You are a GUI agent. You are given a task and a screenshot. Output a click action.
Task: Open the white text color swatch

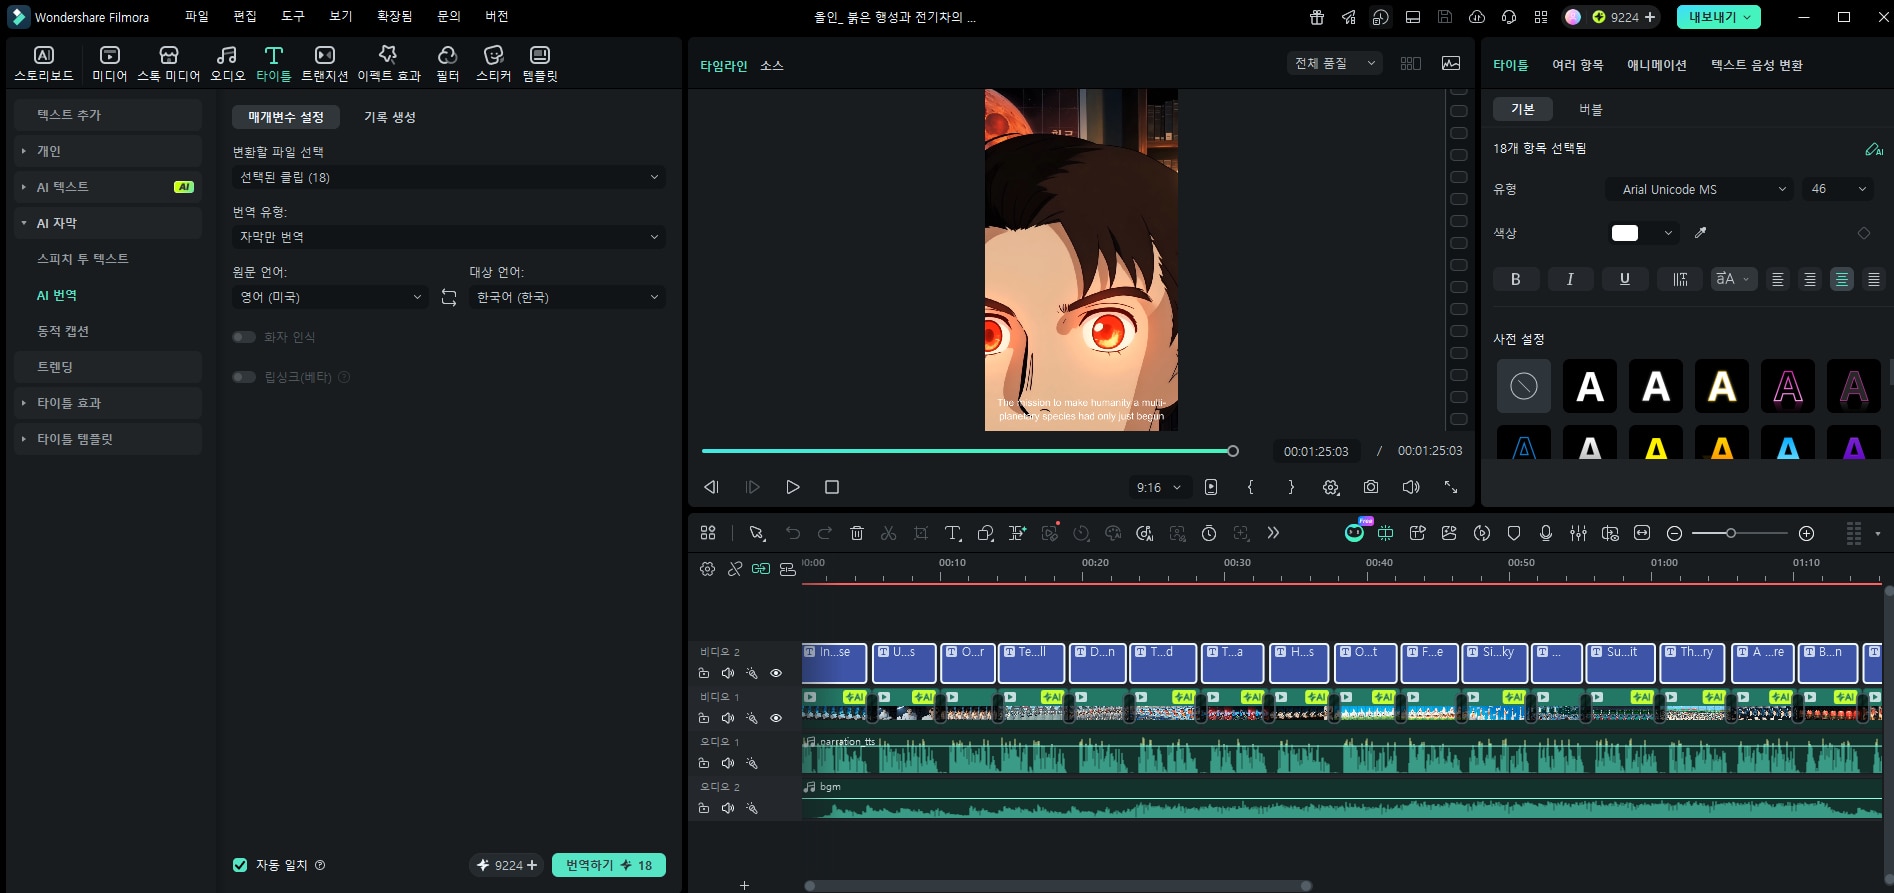tap(1625, 233)
